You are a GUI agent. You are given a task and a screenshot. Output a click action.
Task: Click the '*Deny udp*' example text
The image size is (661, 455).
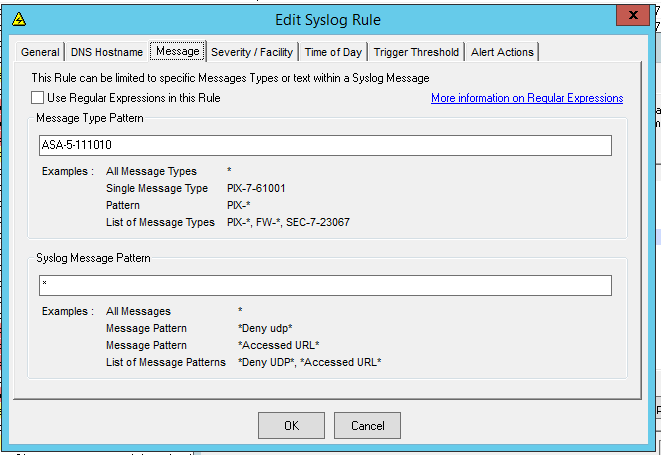coord(265,328)
